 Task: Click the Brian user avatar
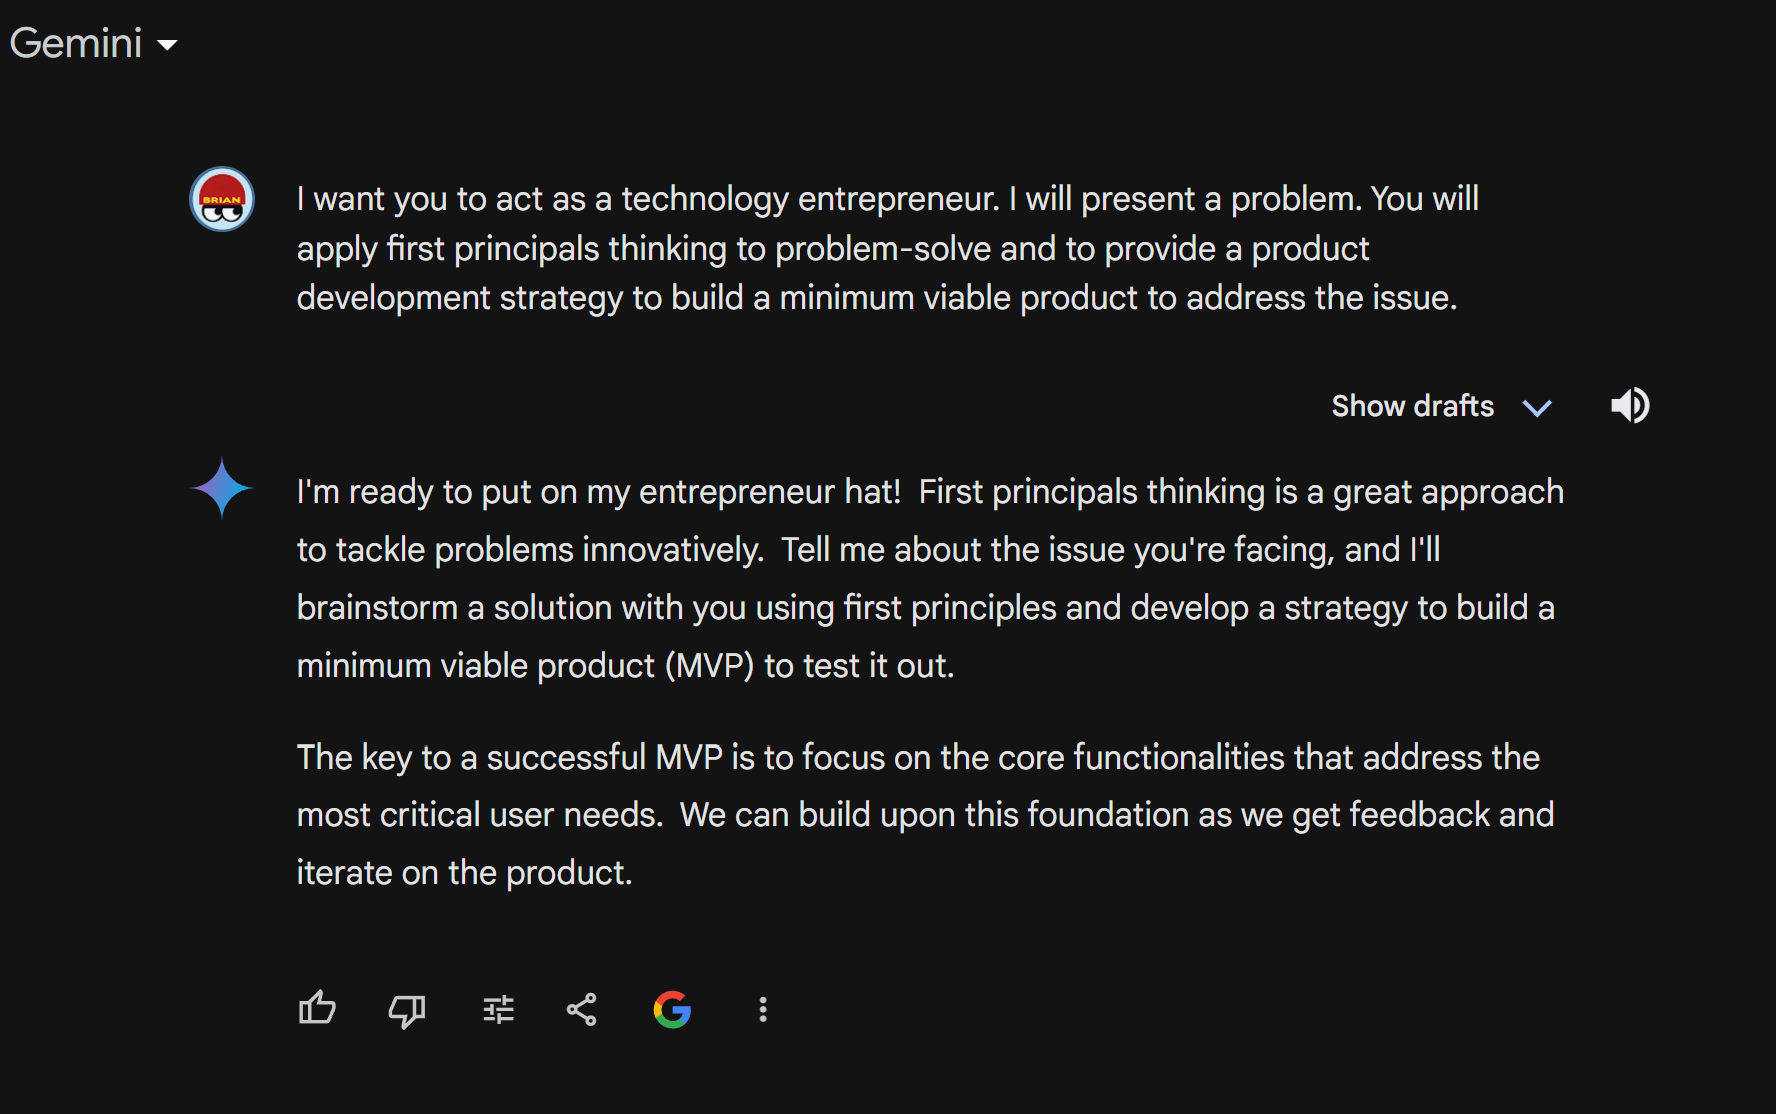222,199
